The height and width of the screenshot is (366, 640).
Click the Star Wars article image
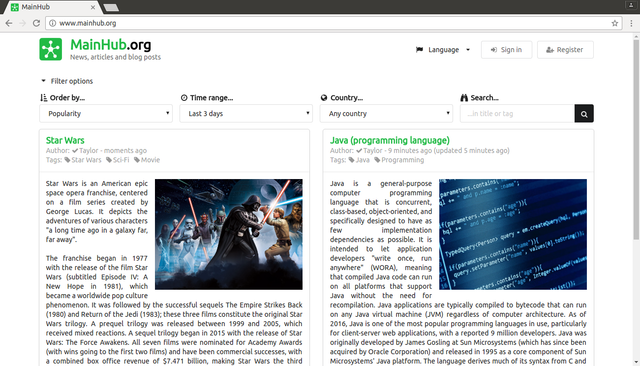point(229,234)
